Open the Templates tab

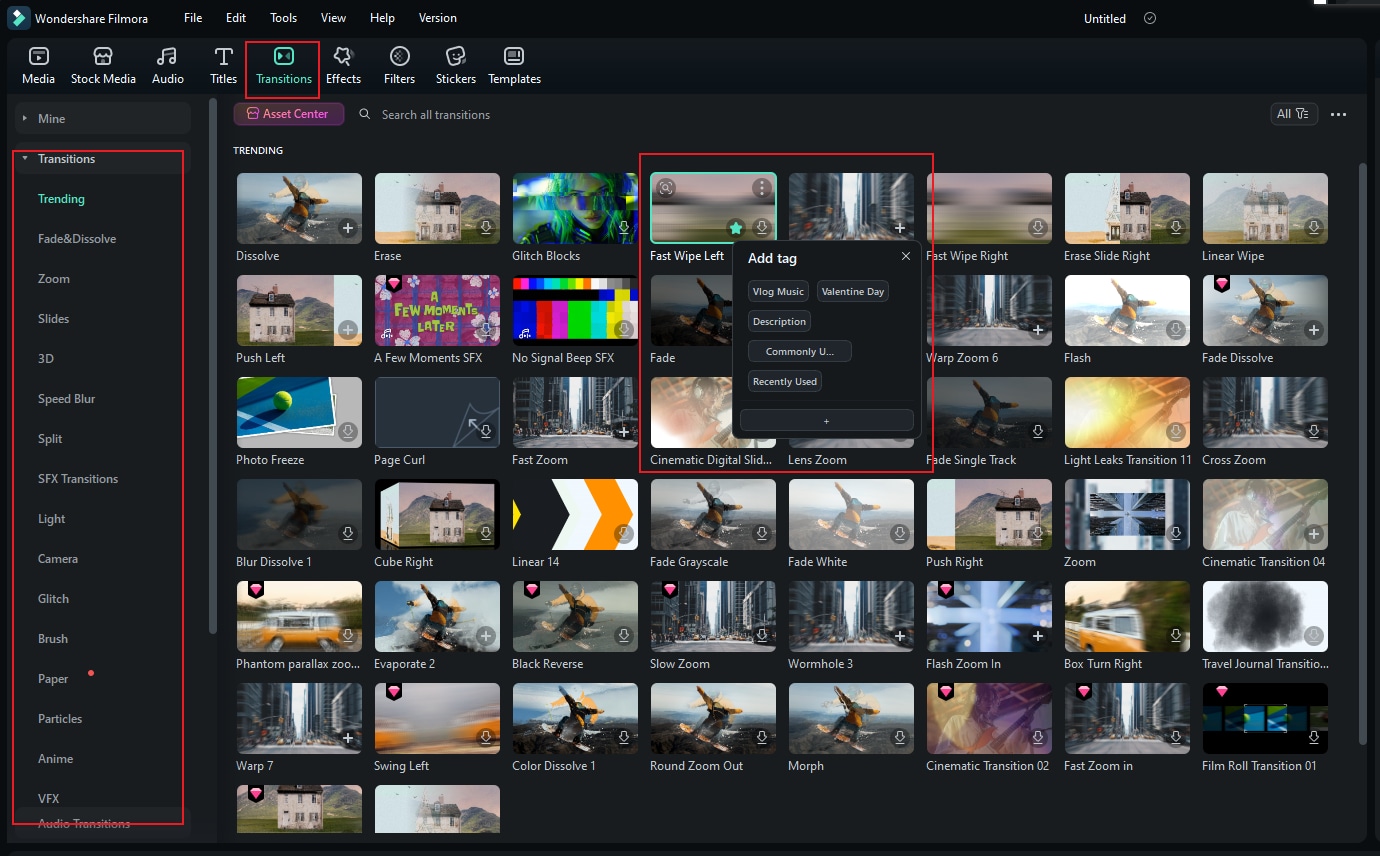click(514, 66)
